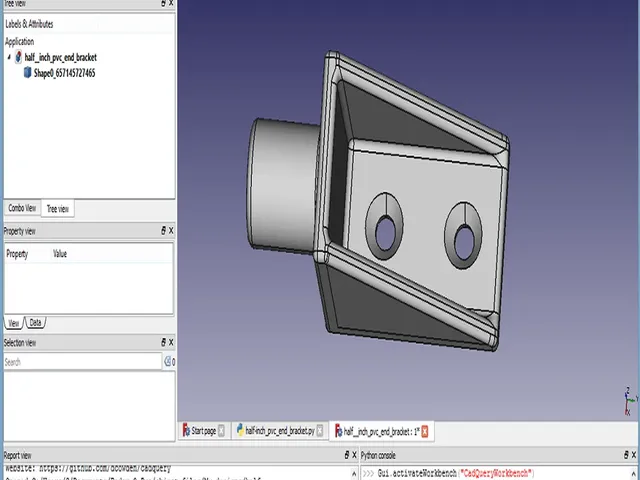This screenshot has width=640, height=480.
Task: Undock the Python console panel
Action: point(626,455)
